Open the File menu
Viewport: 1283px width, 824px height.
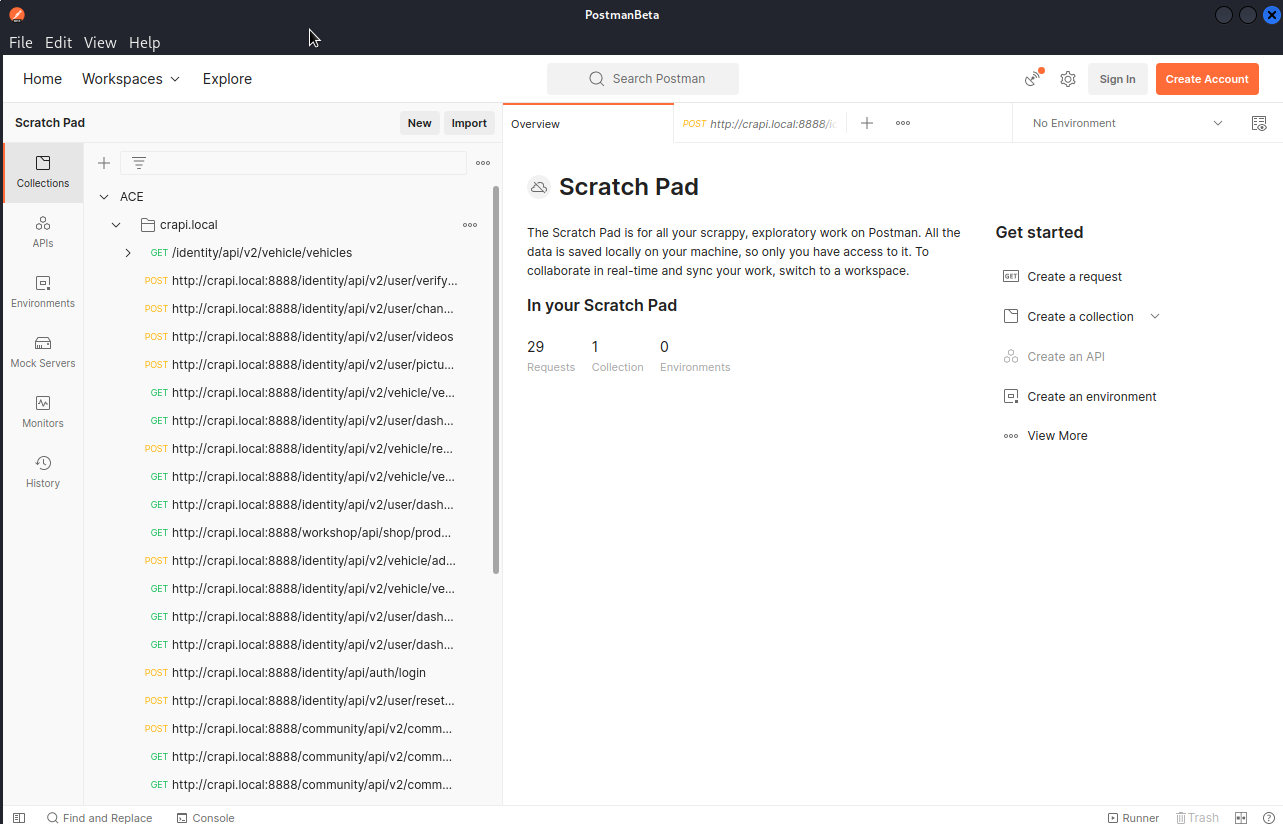(x=21, y=42)
